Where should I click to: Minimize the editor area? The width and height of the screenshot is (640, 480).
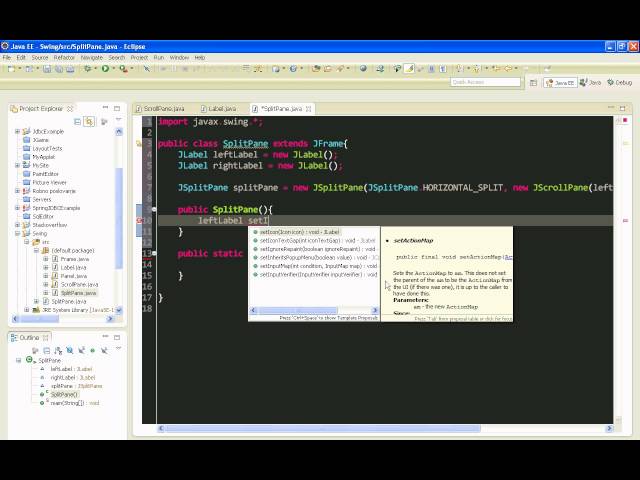click(611, 108)
